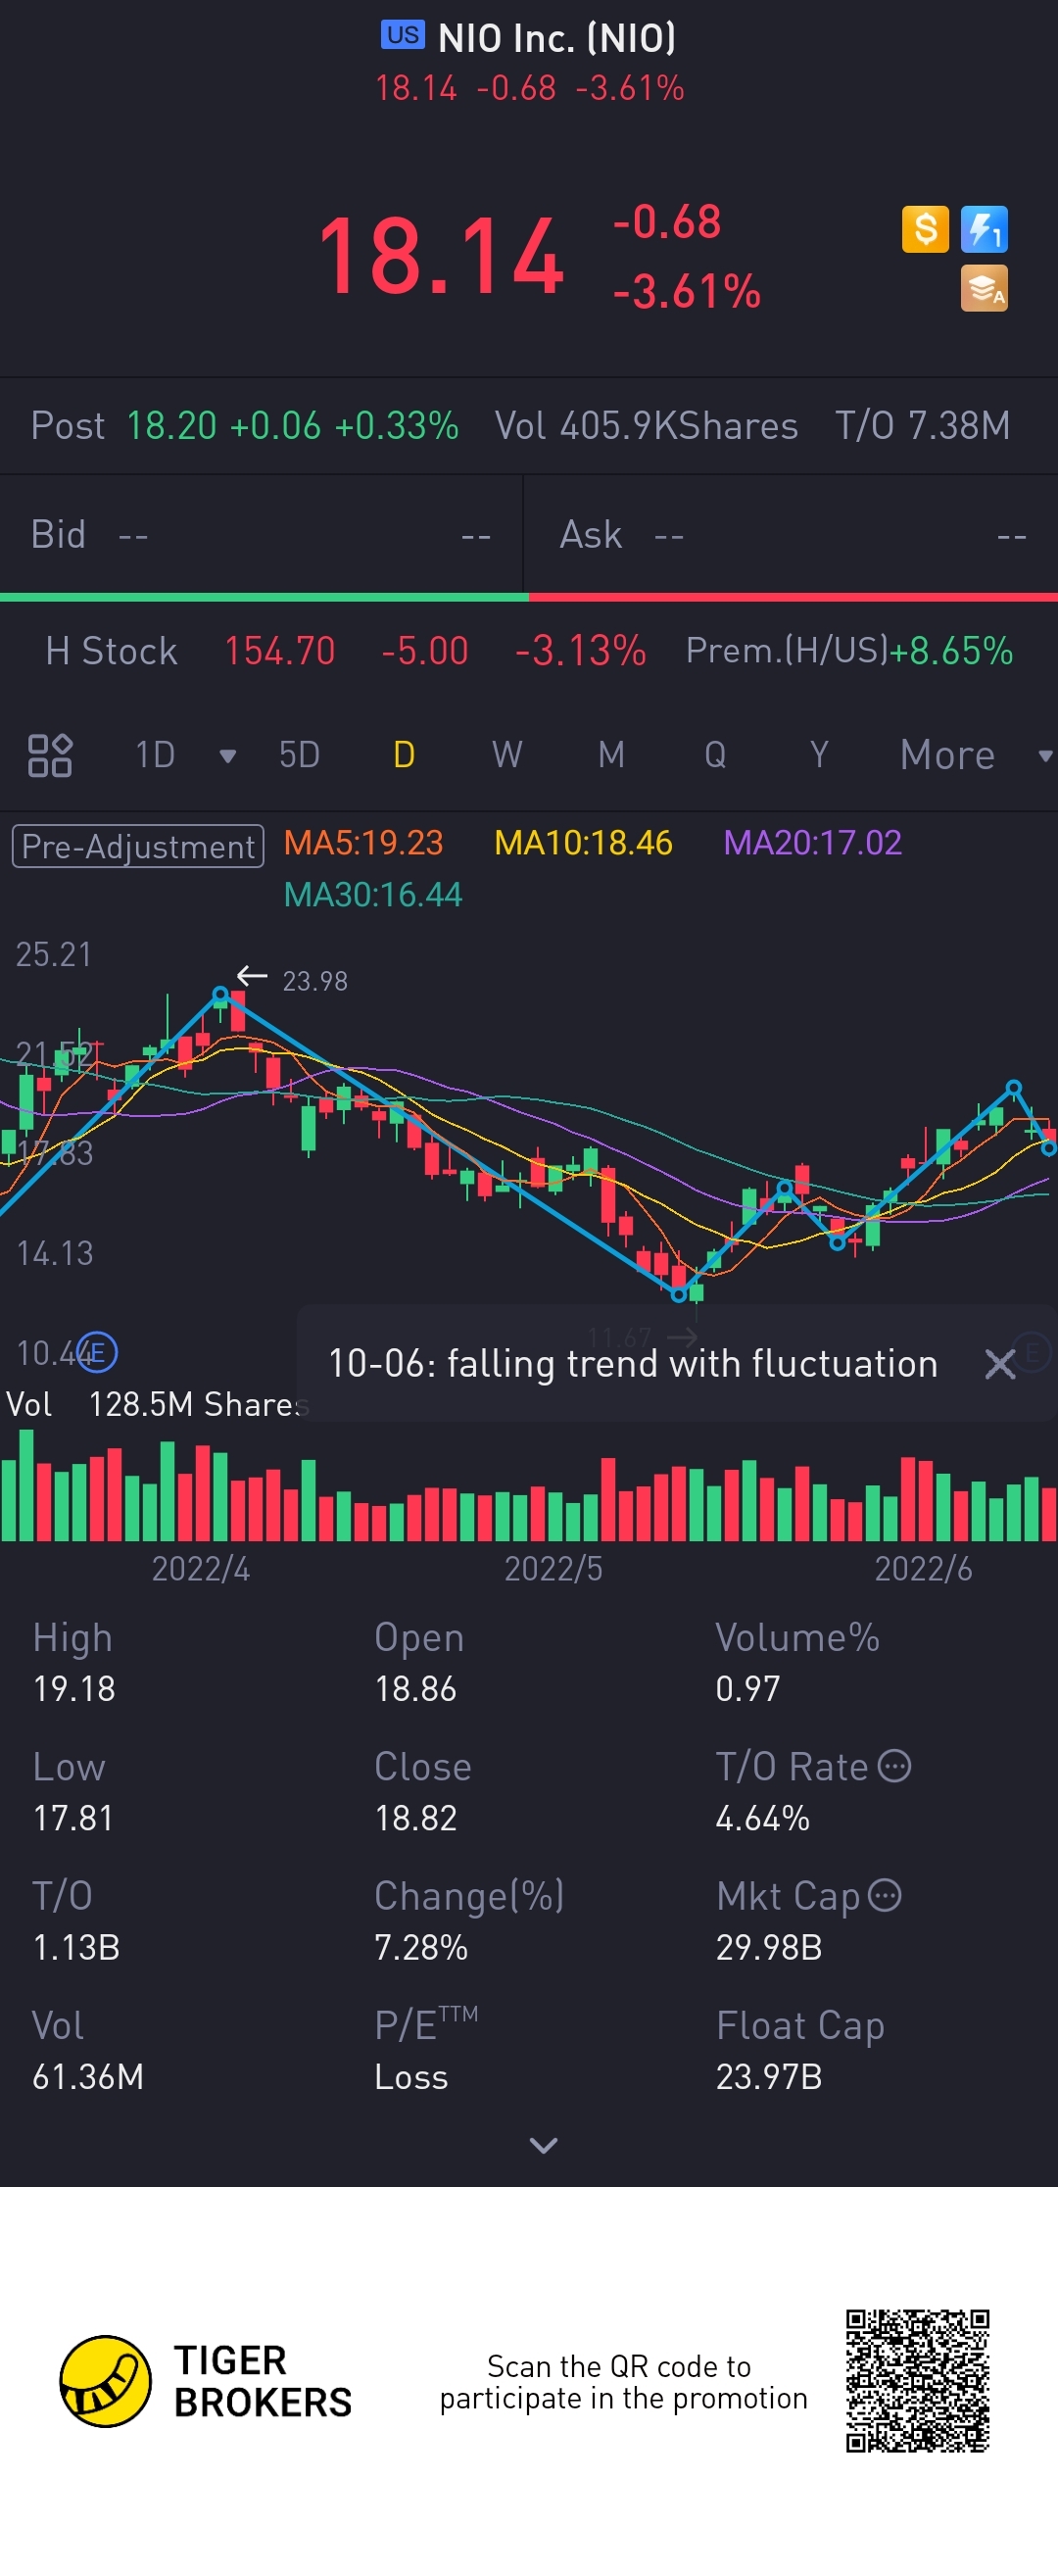Tap the Tiger Brokers logo

coord(206,2382)
